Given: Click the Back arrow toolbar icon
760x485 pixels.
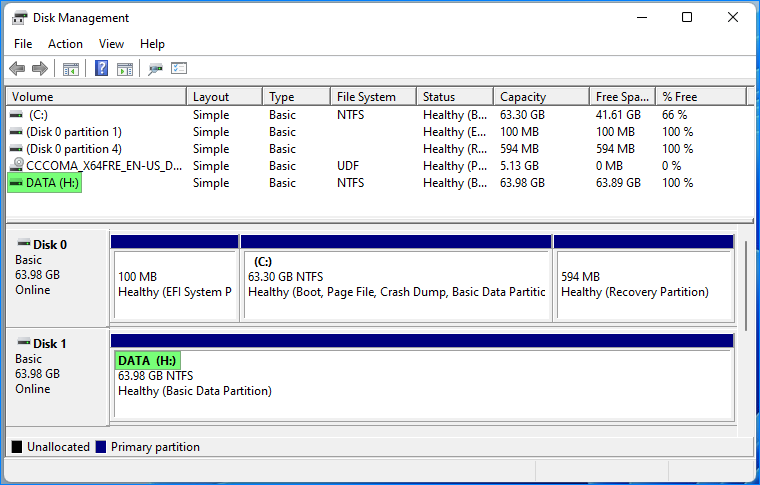Looking at the screenshot, I should (x=17, y=69).
